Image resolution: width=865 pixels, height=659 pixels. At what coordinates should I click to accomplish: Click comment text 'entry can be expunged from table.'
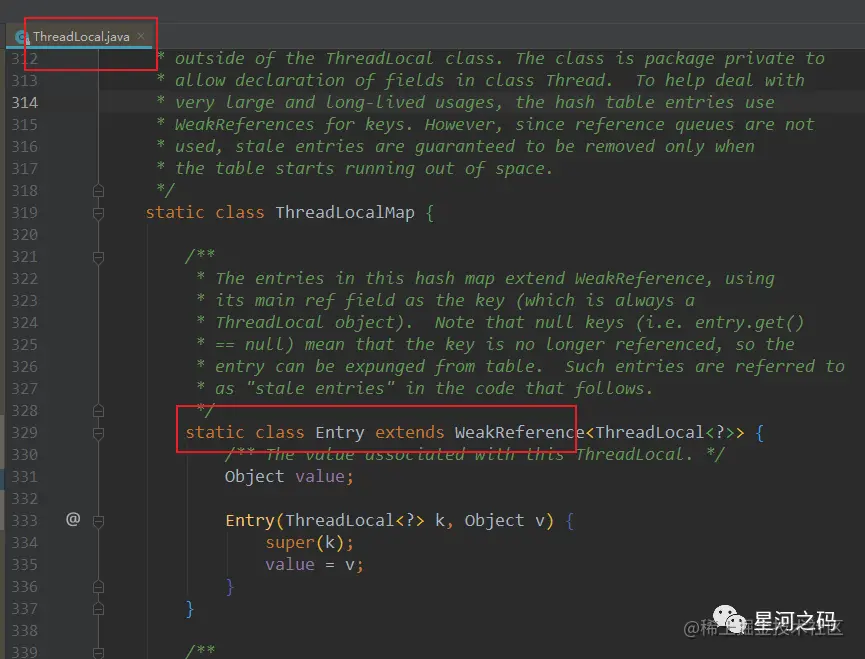click(x=379, y=367)
